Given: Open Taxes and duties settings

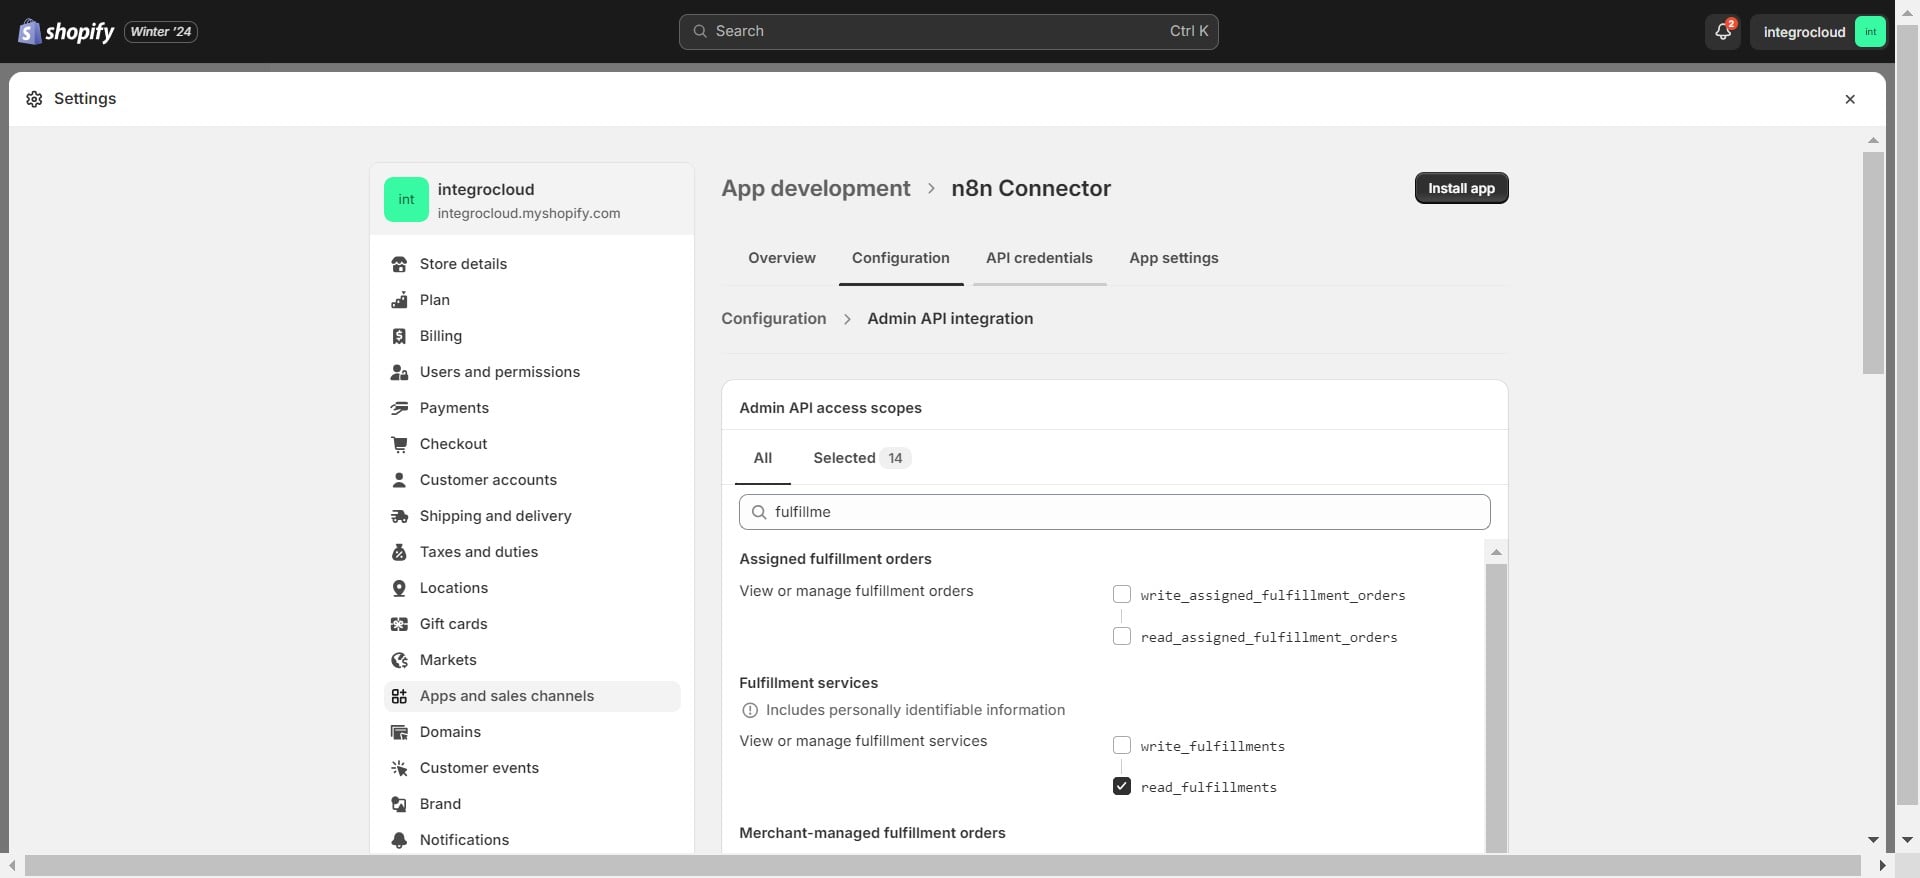Looking at the screenshot, I should point(532,552).
